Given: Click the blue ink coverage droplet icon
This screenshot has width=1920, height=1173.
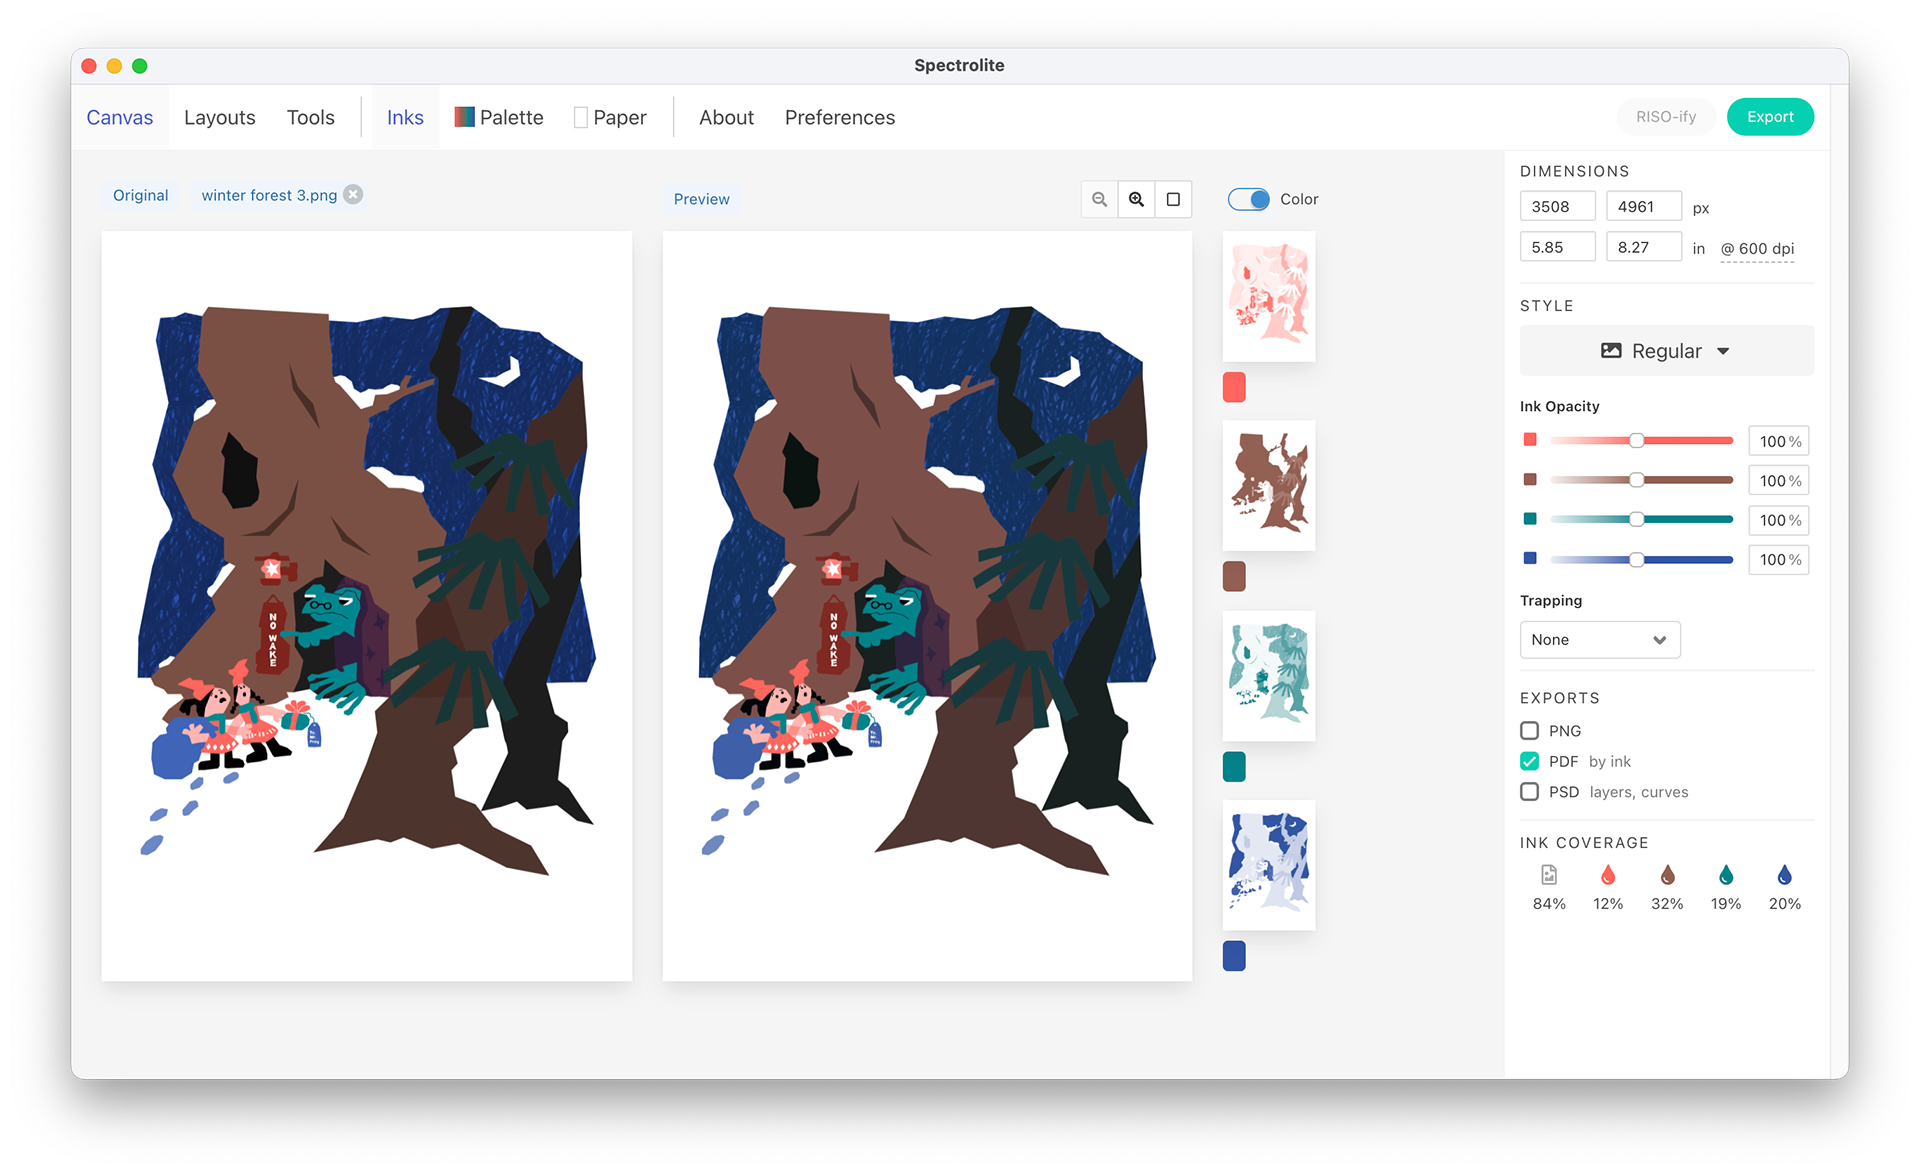Looking at the screenshot, I should (x=1785, y=876).
